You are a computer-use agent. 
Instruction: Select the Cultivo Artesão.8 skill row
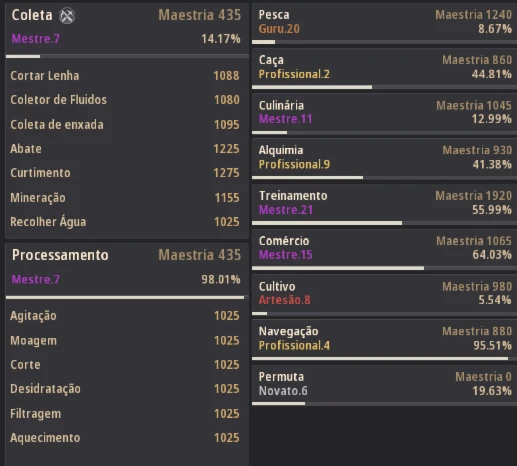point(384,295)
